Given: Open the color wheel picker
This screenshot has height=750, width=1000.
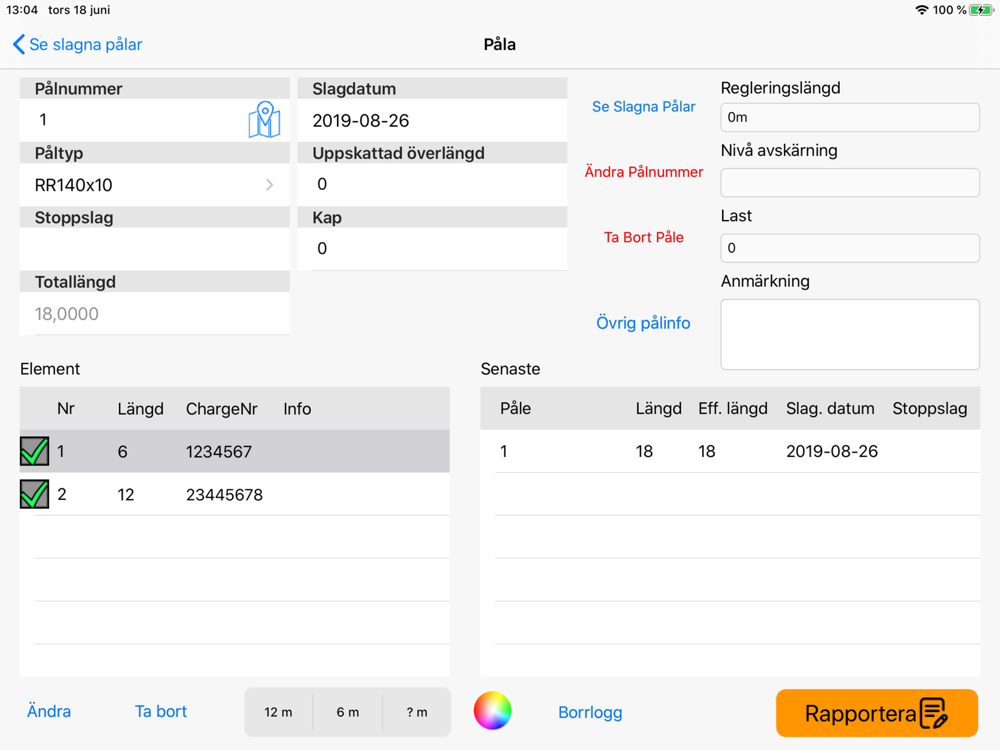Looking at the screenshot, I should 492,710.
